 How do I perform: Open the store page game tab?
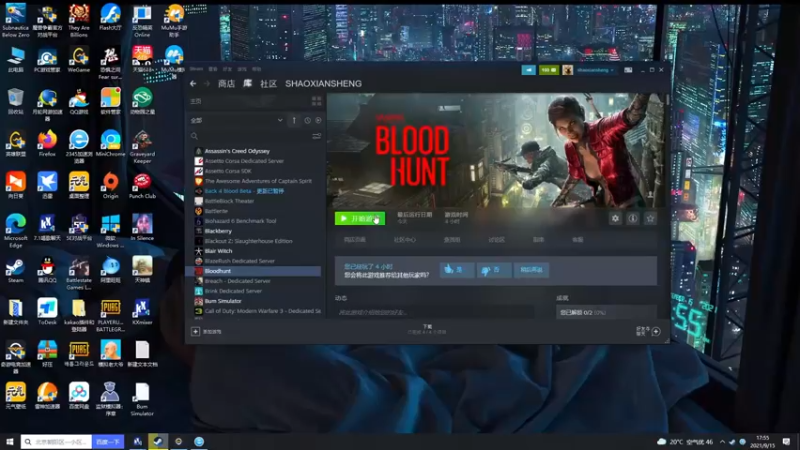355,240
